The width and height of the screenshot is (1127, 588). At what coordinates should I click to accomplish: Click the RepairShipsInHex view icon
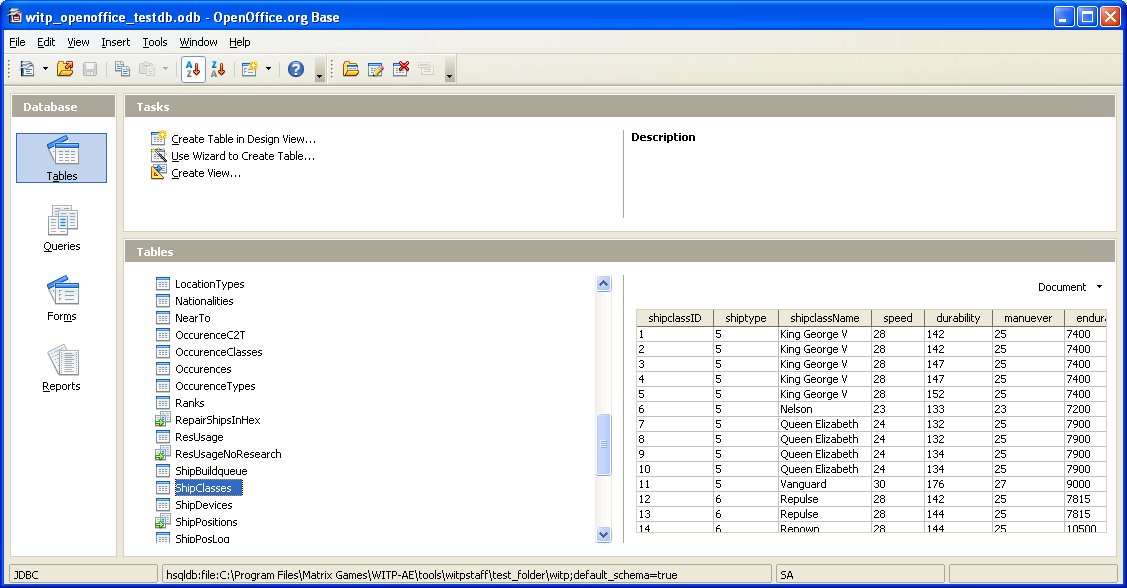[x=163, y=420]
